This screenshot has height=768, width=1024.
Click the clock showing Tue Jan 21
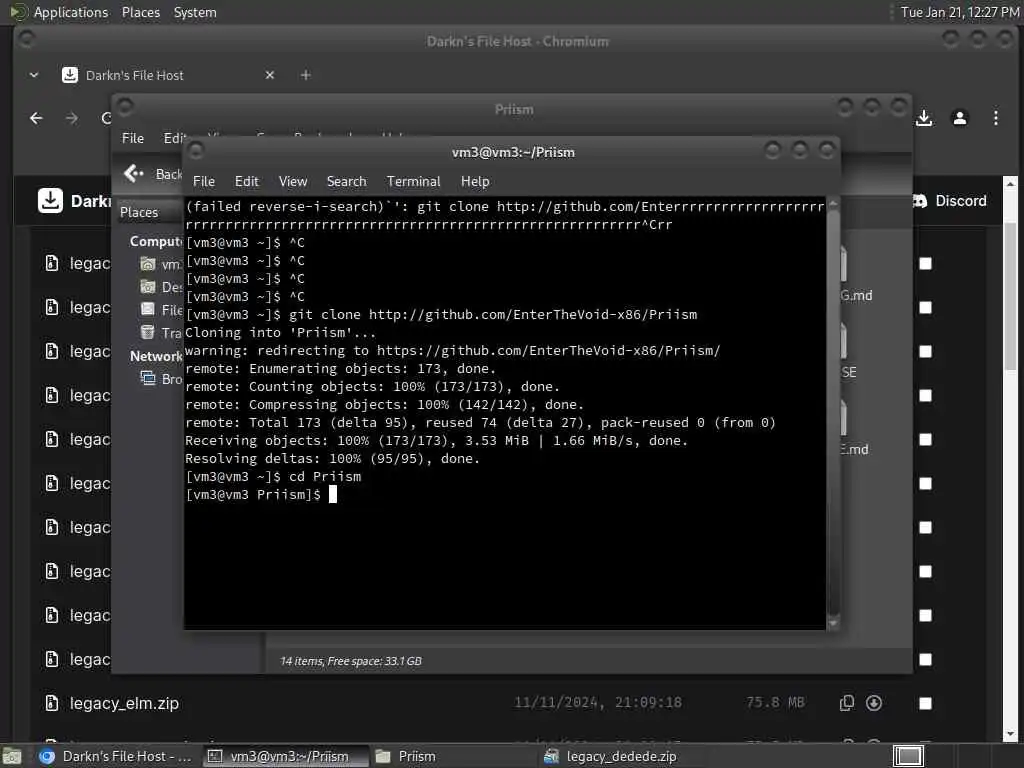(x=960, y=12)
